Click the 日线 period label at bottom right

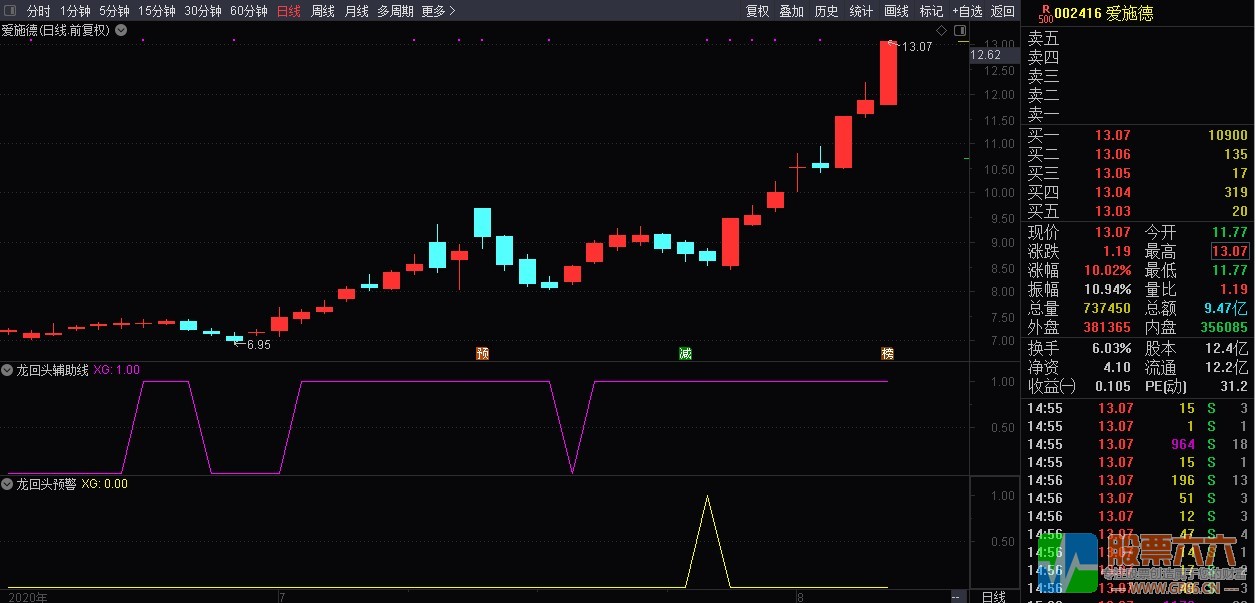993,596
